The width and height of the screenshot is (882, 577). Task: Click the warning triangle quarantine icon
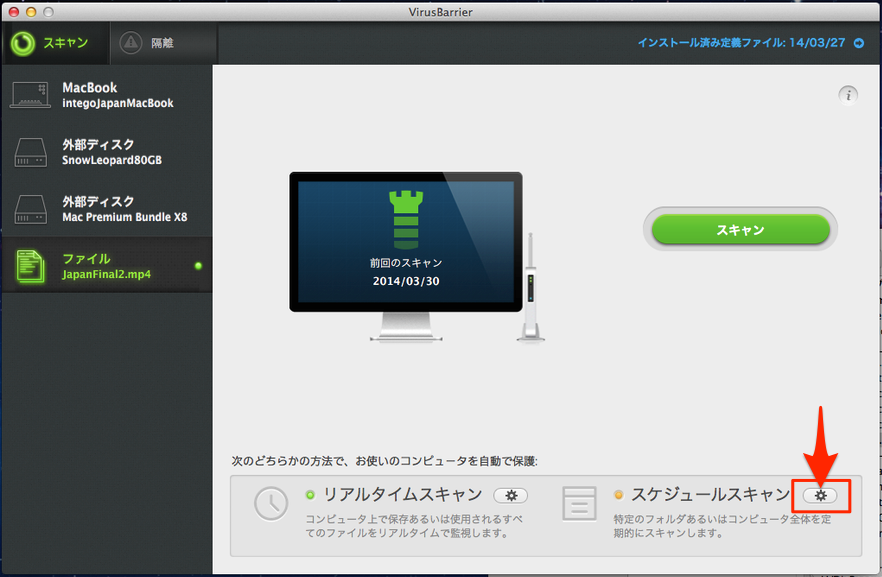pyautogui.click(x=130, y=43)
